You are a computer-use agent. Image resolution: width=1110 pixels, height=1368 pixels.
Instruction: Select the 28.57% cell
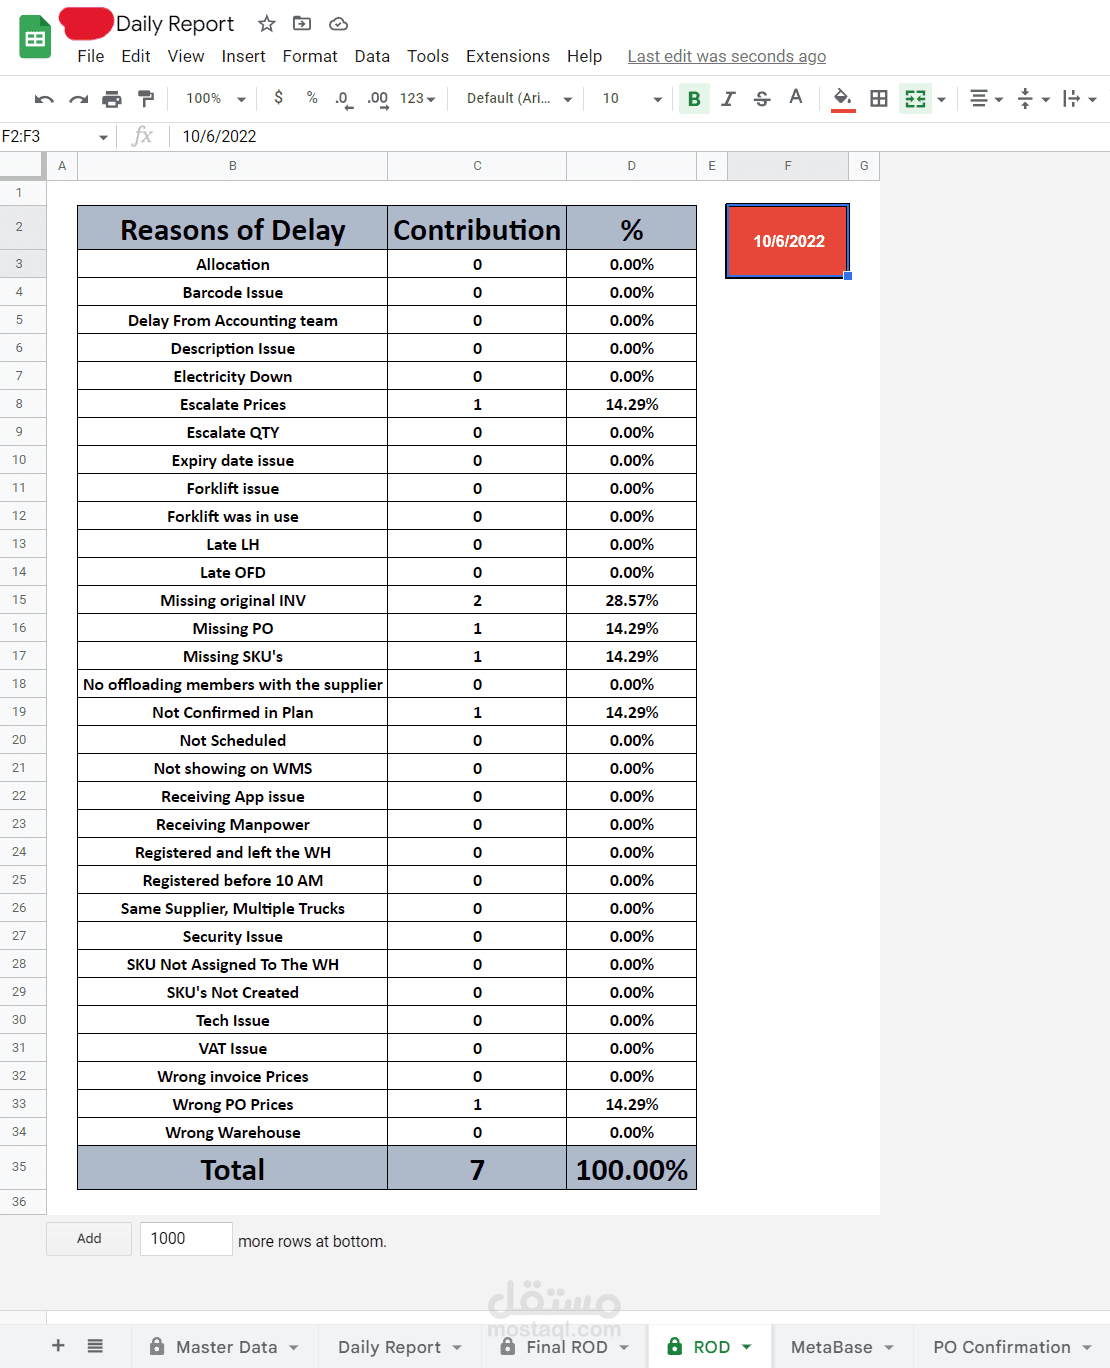point(631,600)
